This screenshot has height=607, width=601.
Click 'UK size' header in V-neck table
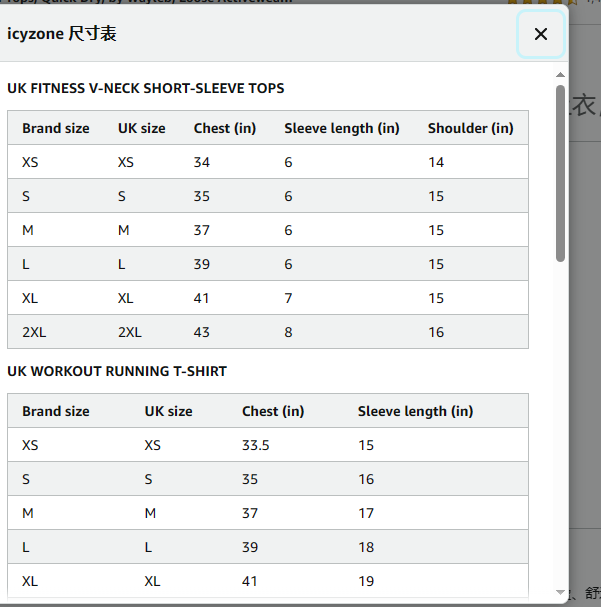(x=142, y=128)
